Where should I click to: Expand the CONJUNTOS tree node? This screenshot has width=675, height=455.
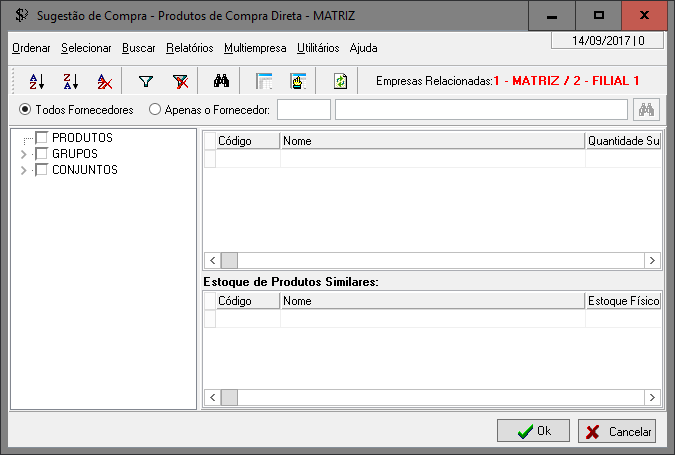click(24, 170)
